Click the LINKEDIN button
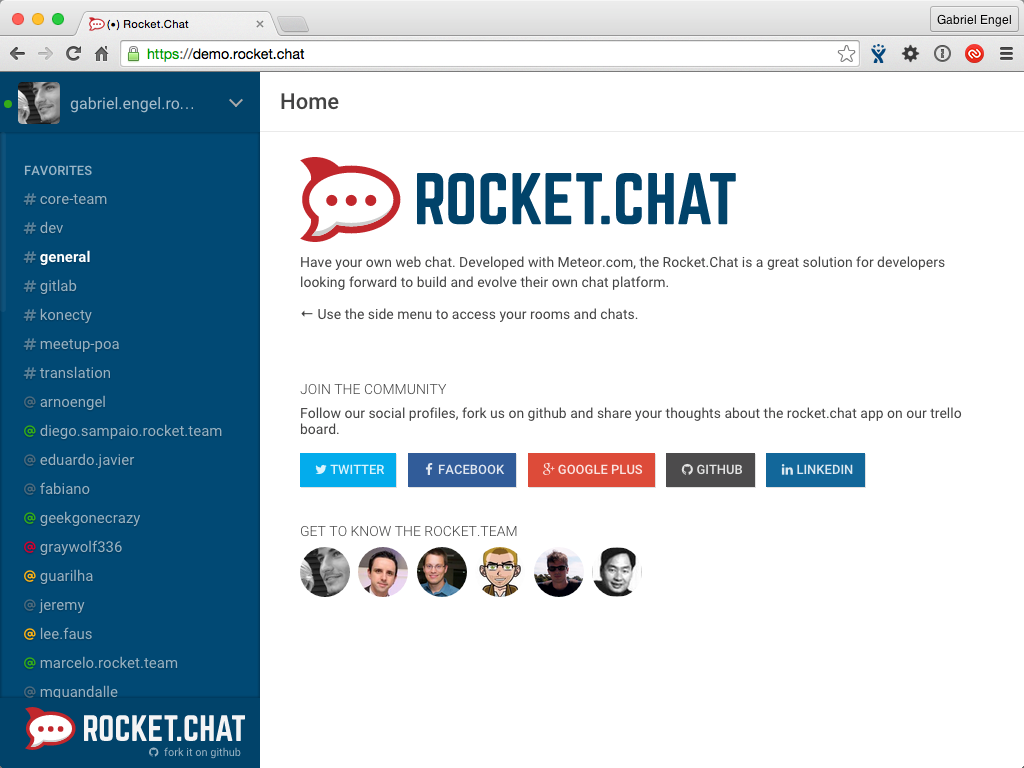 click(x=816, y=470)
